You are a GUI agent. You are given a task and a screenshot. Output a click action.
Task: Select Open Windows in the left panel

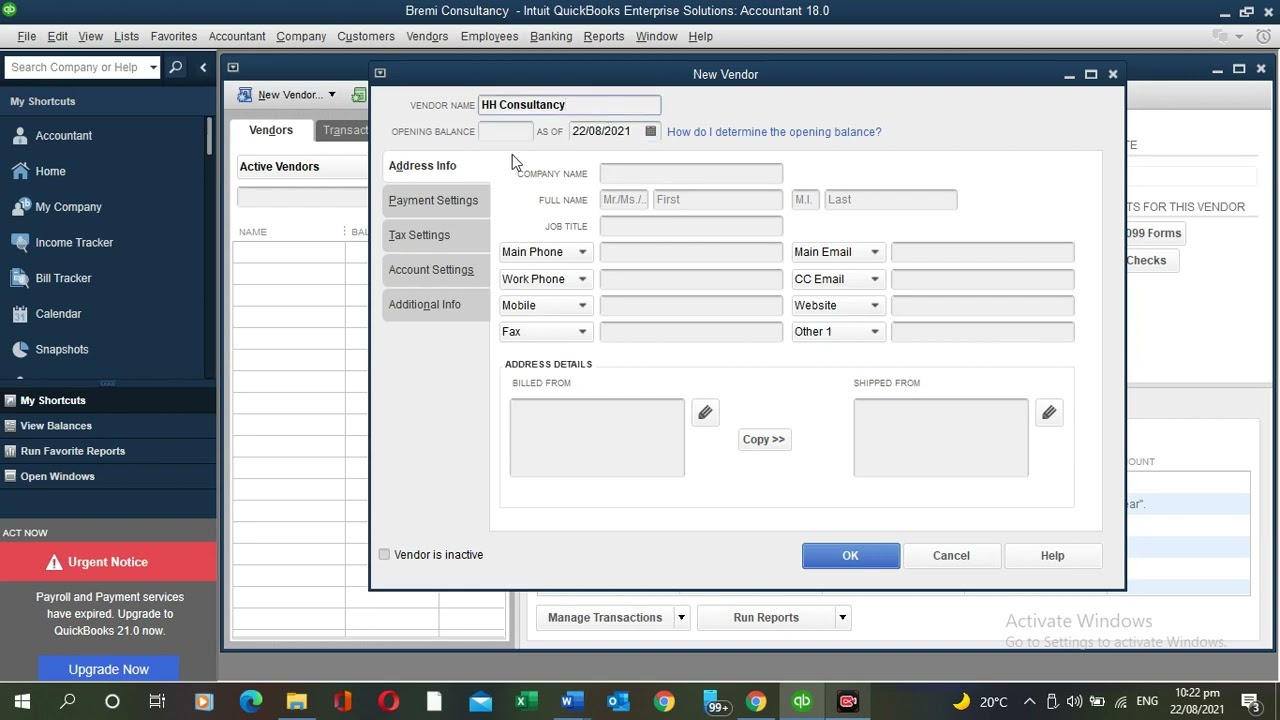tap(57, 476)
